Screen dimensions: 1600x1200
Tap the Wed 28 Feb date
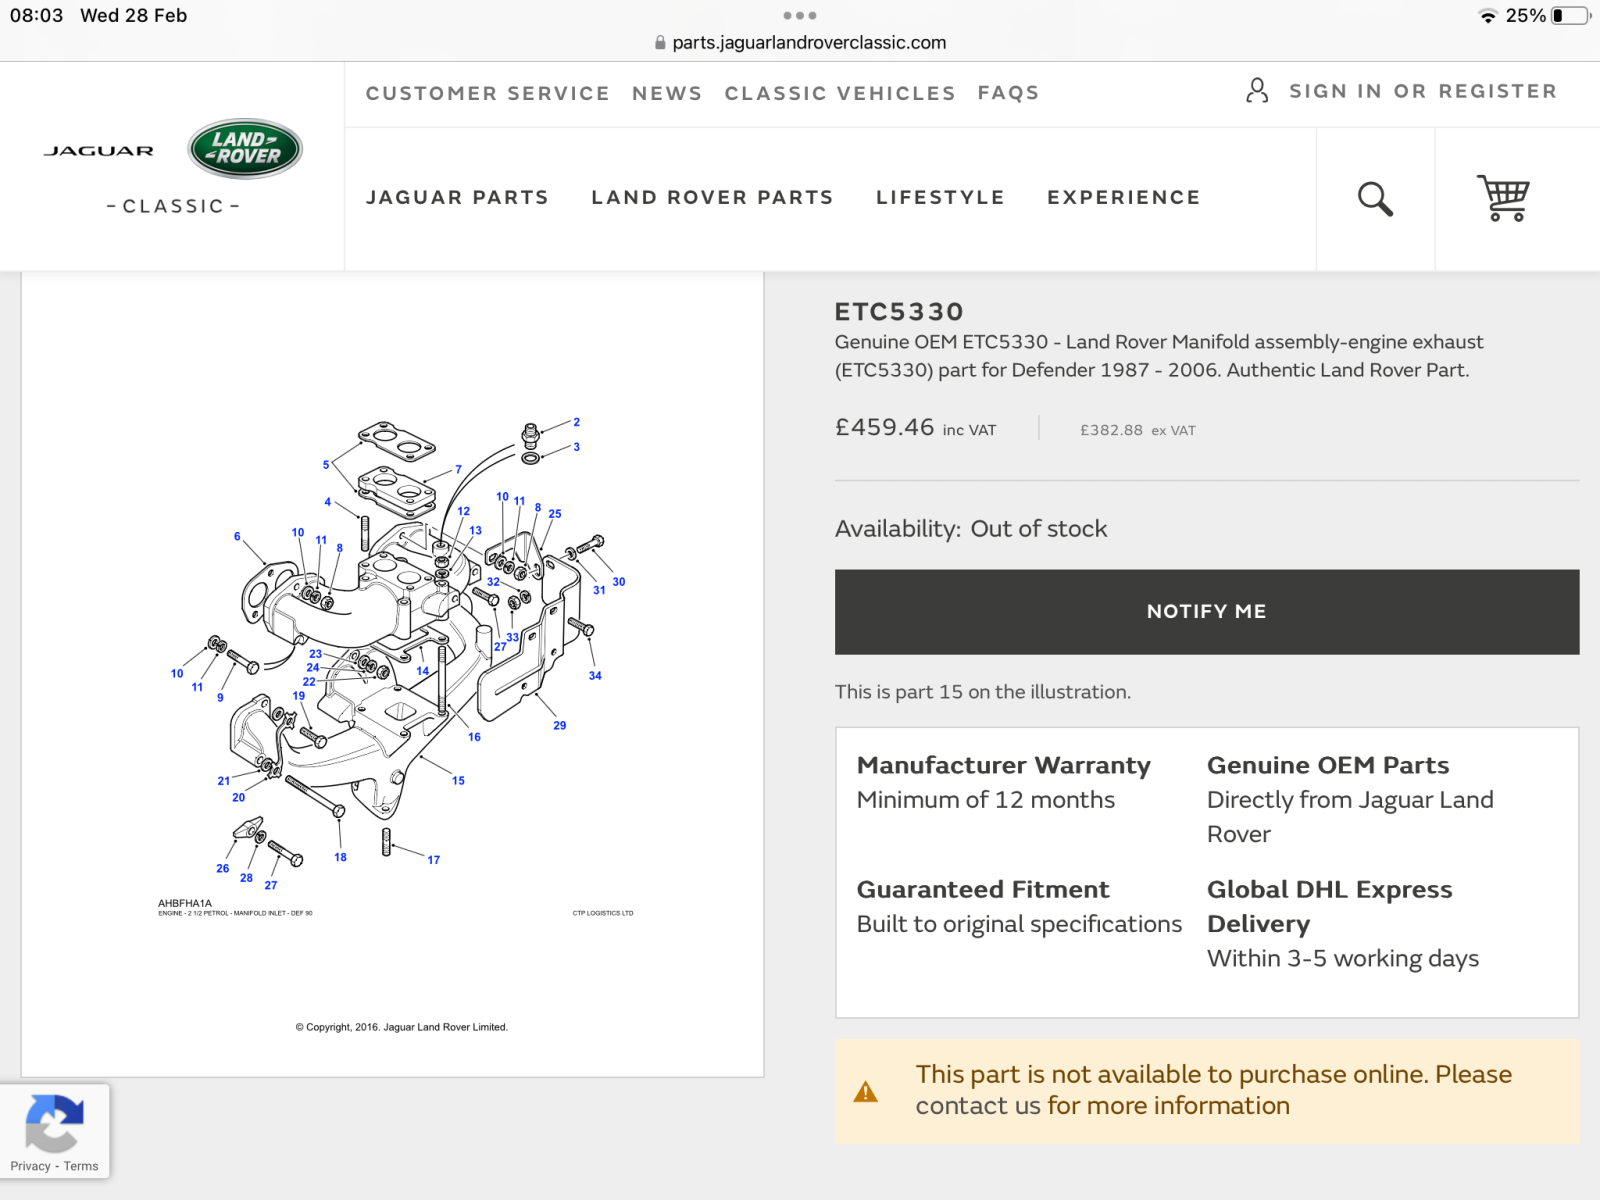point(134,16)
